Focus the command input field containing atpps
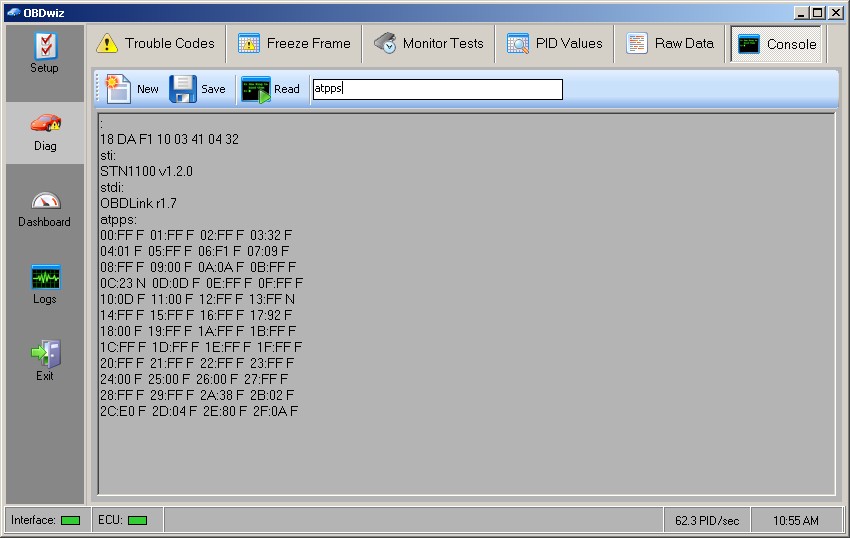Screen dimensions: 850x538 point(437,89)
